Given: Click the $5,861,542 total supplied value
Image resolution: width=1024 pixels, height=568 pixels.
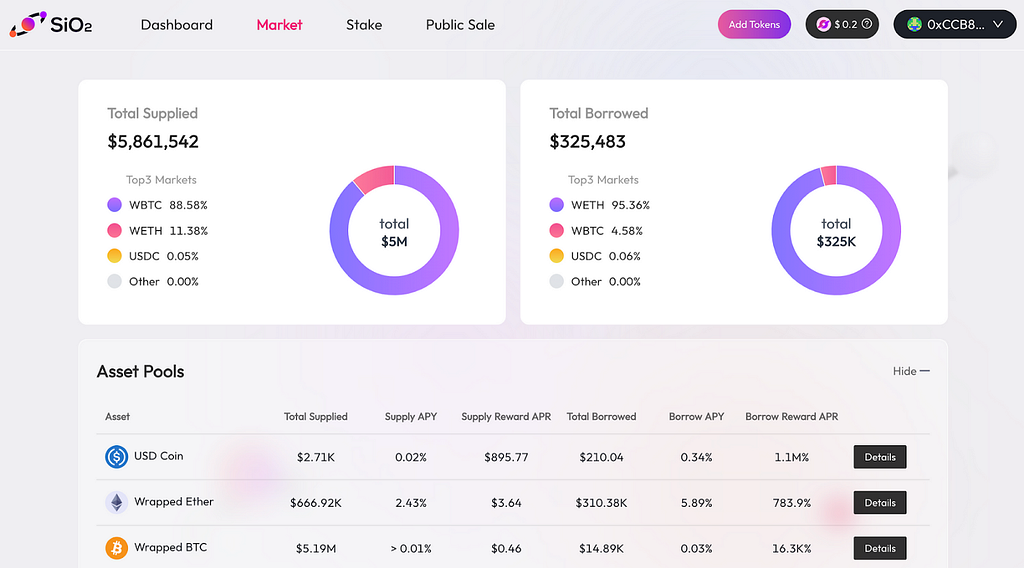Looking at the screenshot, I should click(x=153, y=142).
